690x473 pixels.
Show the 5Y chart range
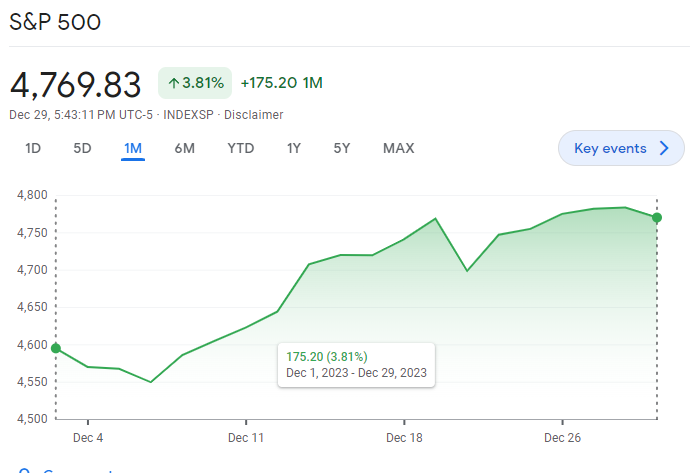point(342,148)
